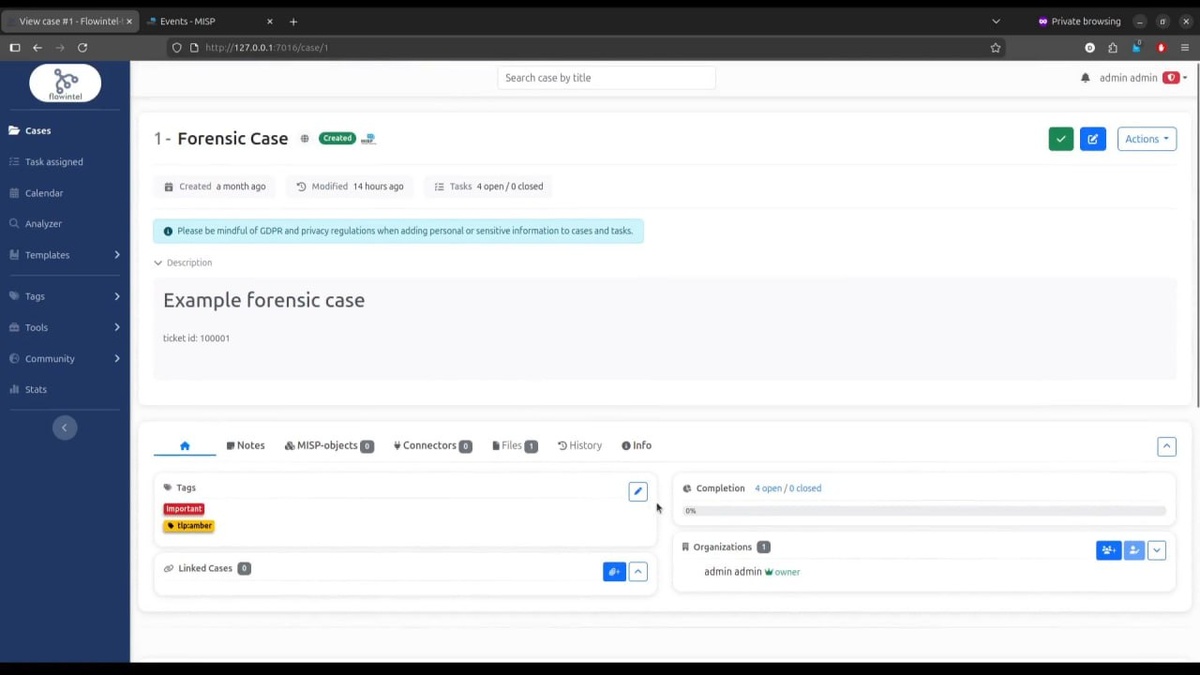Click the ticket id: 100001 text
This screenshot has height=675, width=1200.
tap(196, 338)
